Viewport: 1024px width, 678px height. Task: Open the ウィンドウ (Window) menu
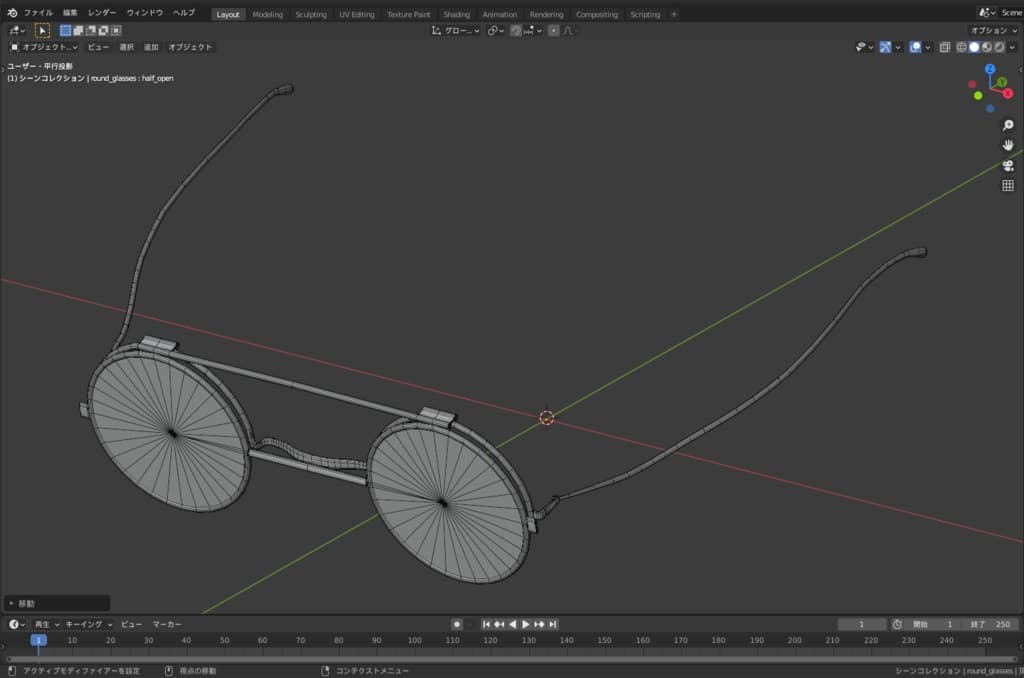click(x=144, y=12)
